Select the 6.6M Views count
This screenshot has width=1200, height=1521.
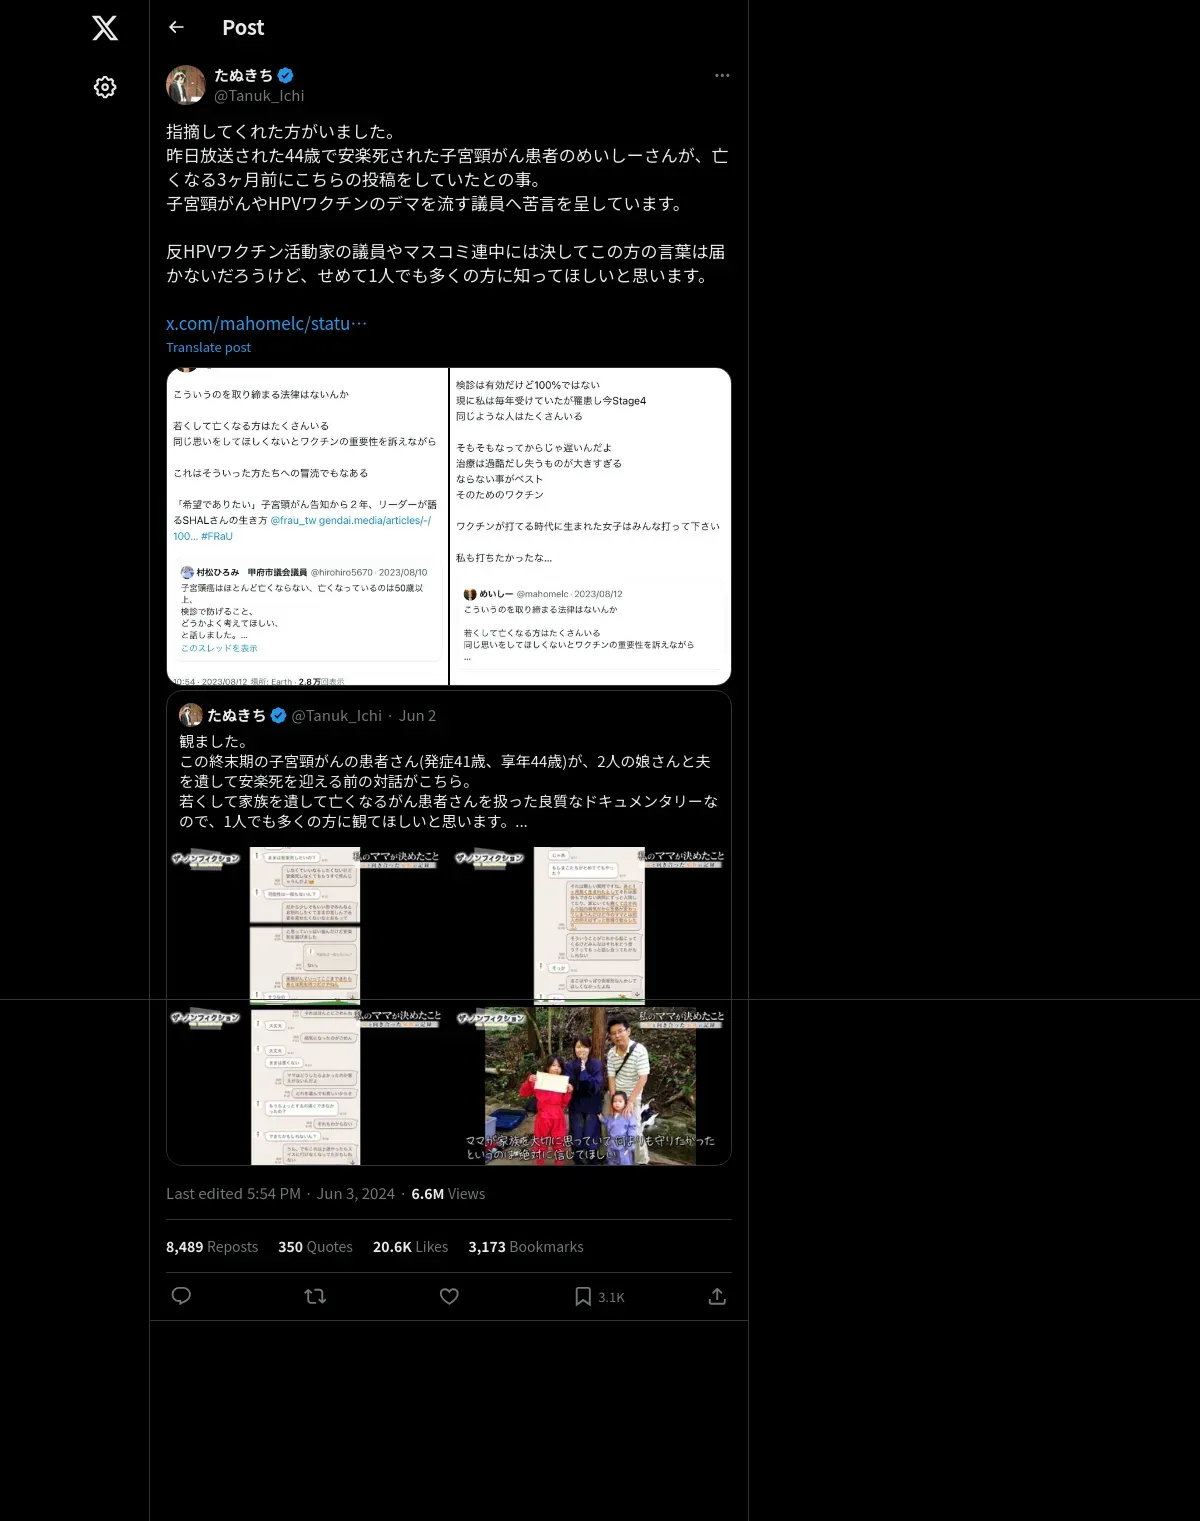pos(448,1194)
